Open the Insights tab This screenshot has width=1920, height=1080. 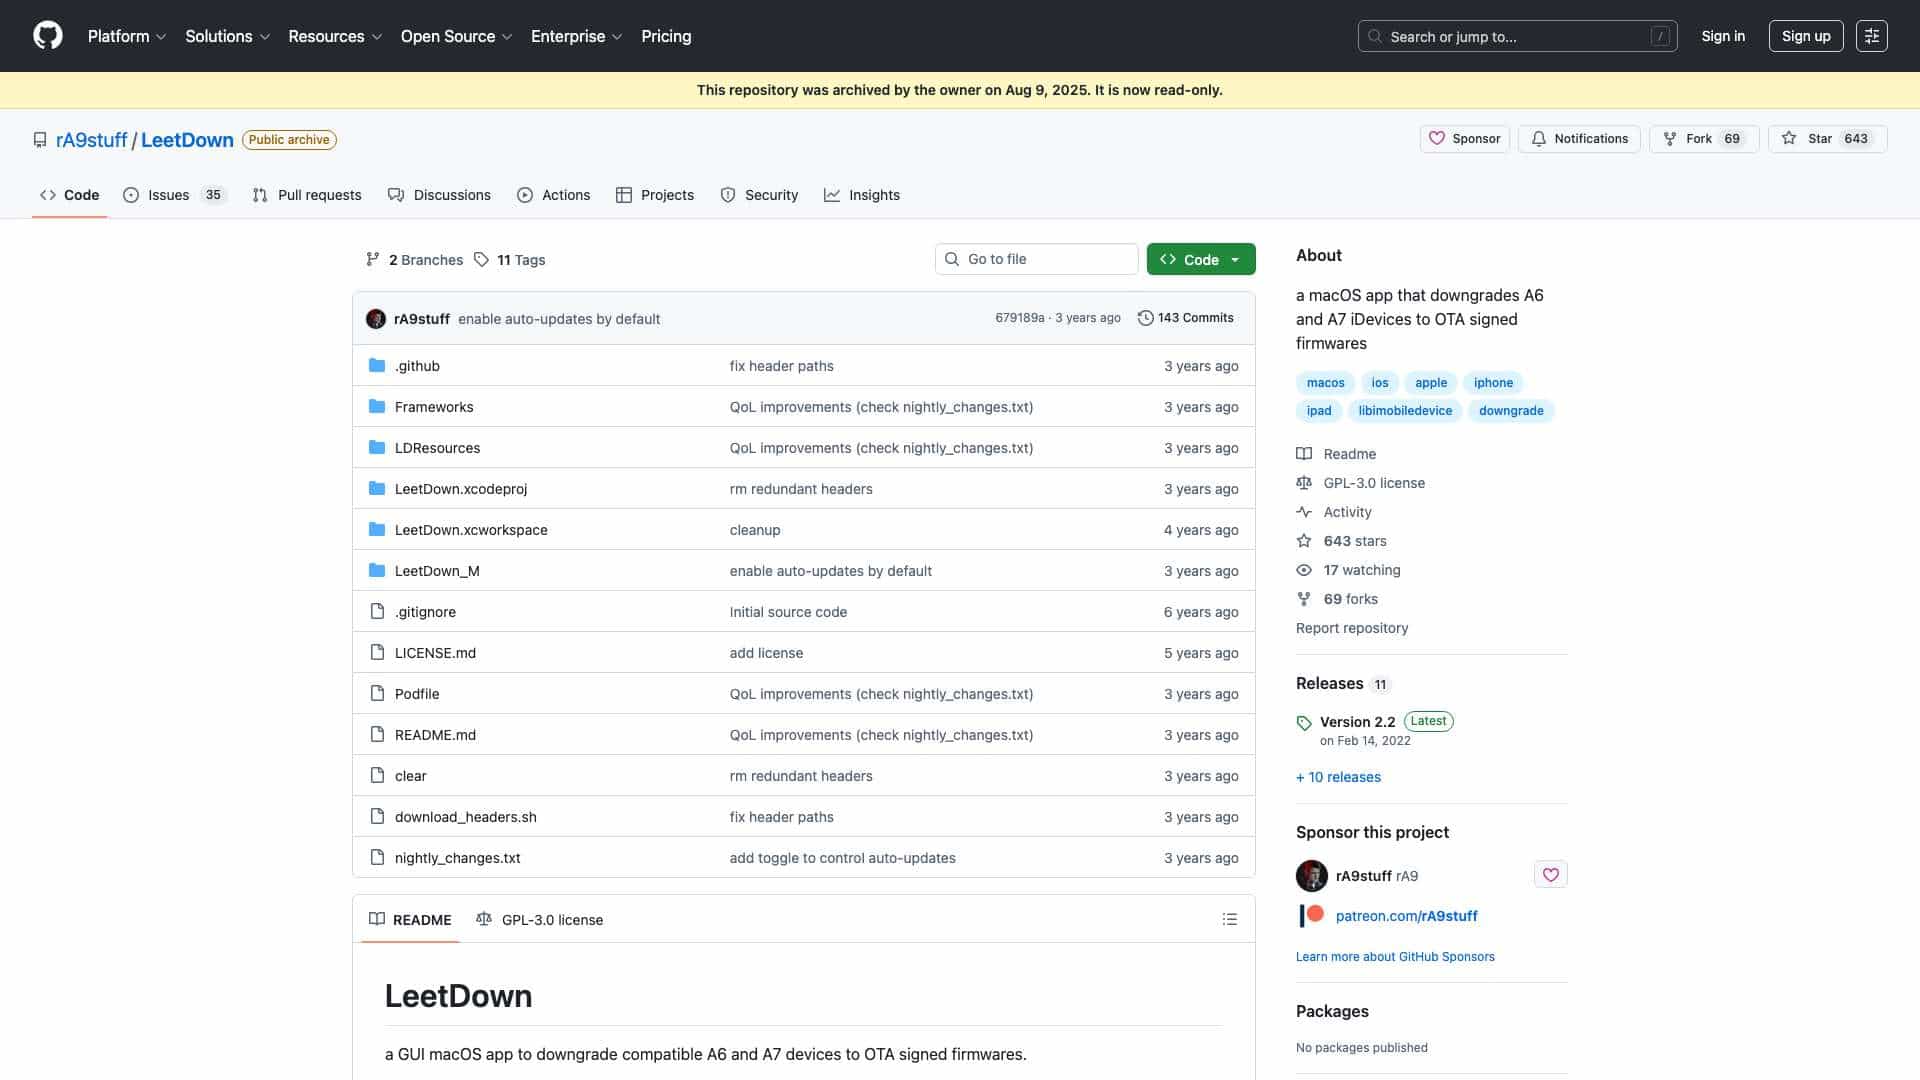(x=862, y=195)
